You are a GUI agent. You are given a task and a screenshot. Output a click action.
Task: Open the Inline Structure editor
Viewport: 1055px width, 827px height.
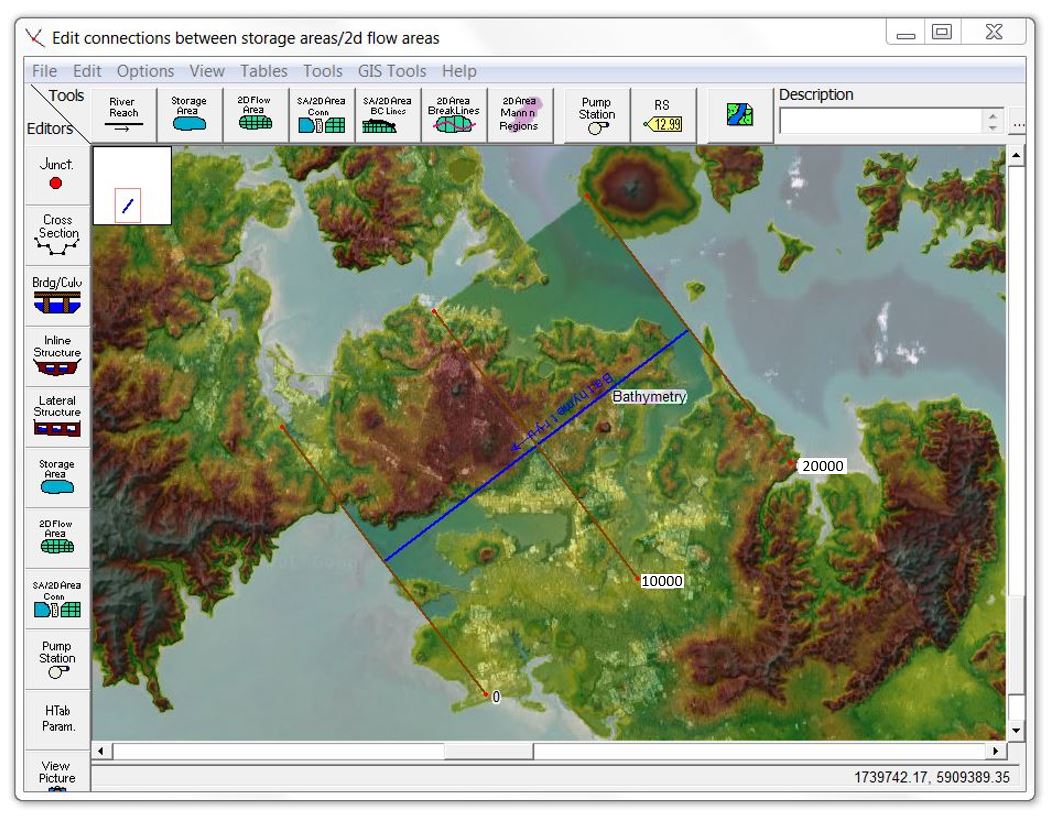(57, 356)
